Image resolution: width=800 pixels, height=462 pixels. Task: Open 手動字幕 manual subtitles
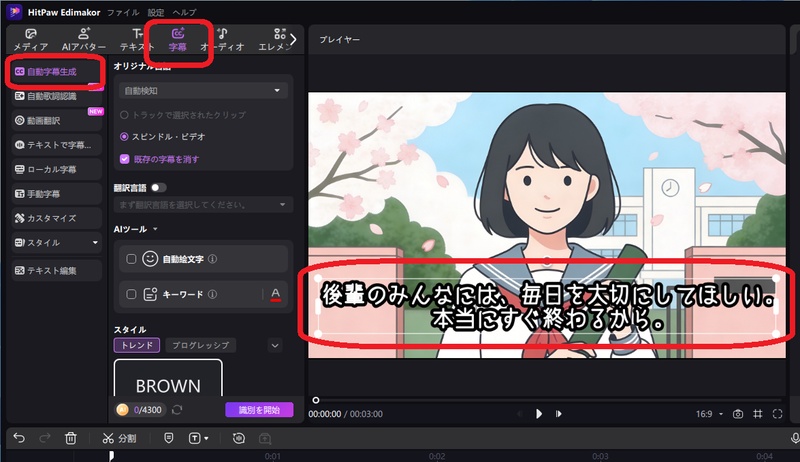pyautogui.click(x=56, y=194)
